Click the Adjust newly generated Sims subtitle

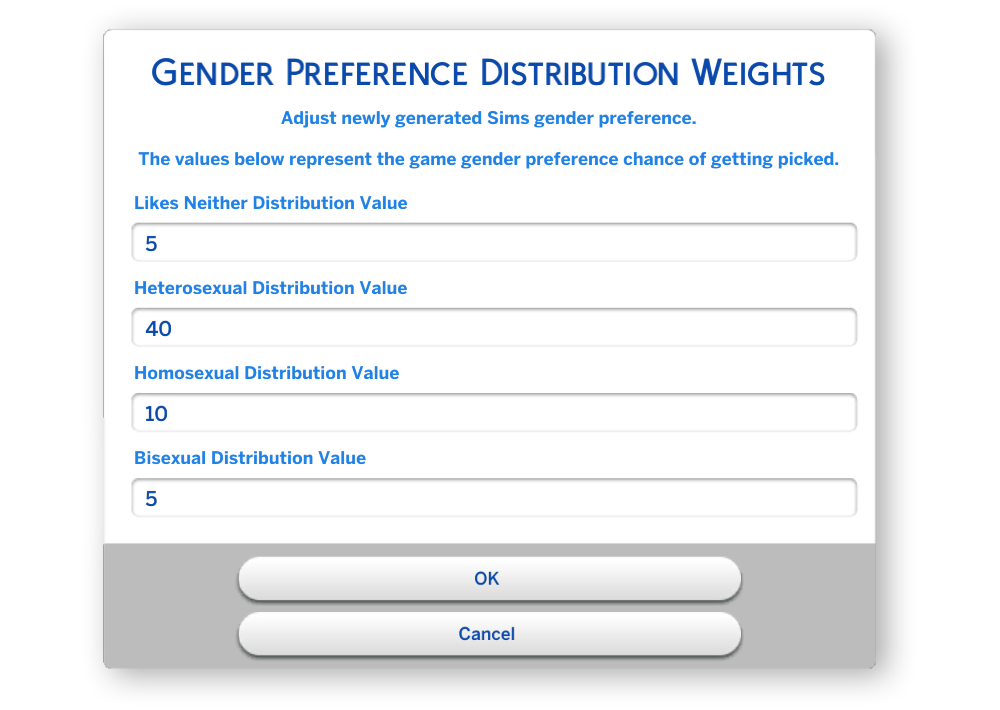tap(489, 118)
